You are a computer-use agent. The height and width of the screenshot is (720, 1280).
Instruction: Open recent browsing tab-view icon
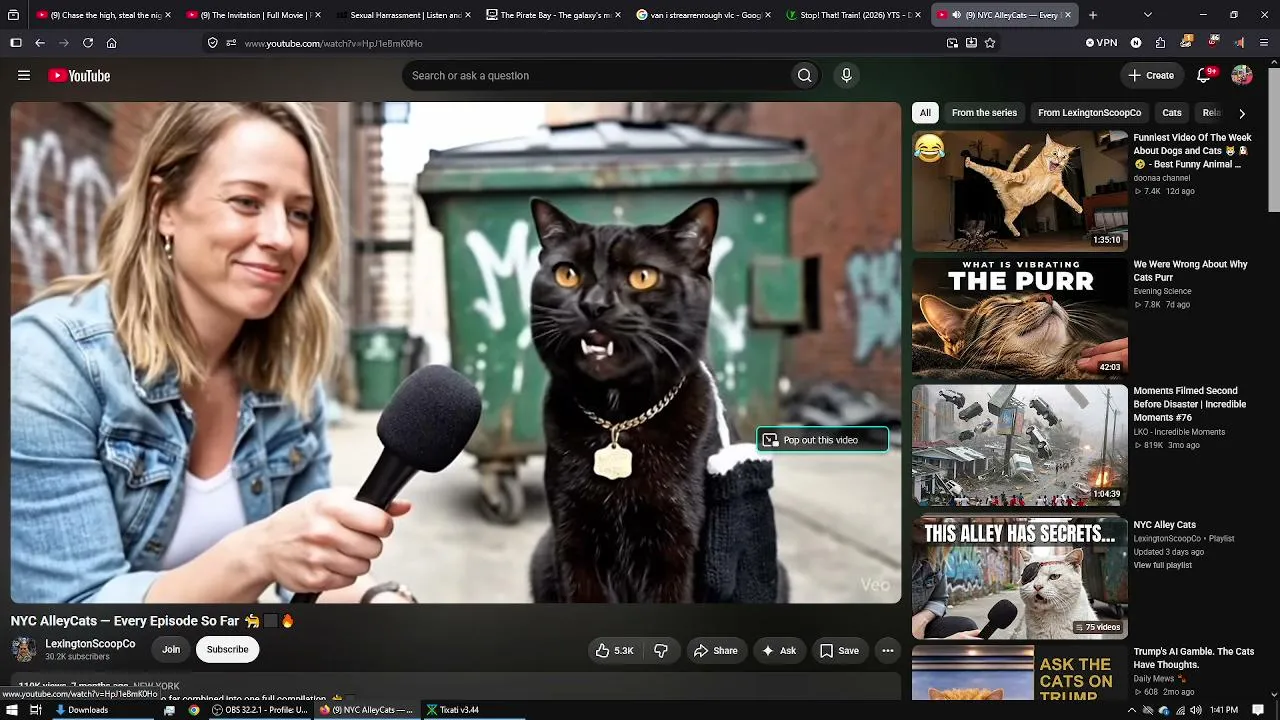click(16, 15)
